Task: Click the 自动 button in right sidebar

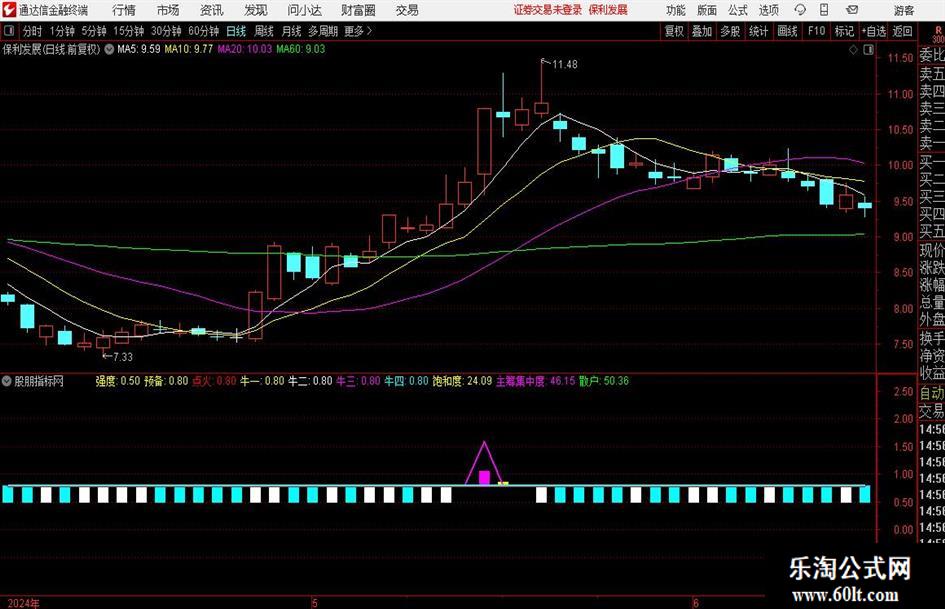Action: 932,394
